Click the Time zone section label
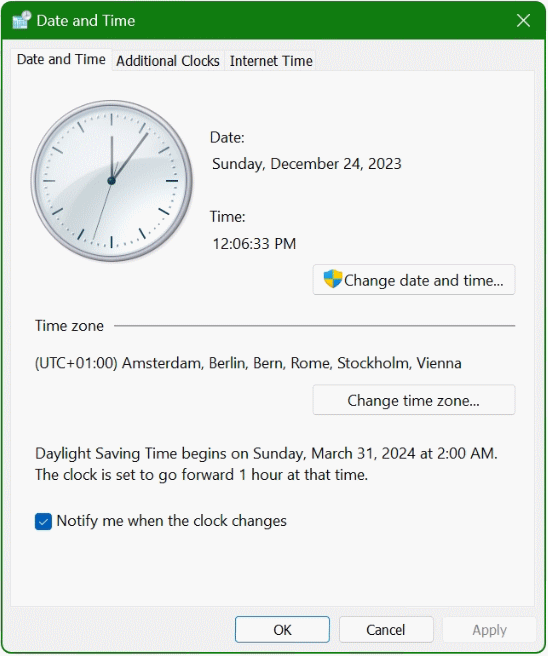Viewport: 548px width, 656px height. pyautogui.click(x=69, y=325)
